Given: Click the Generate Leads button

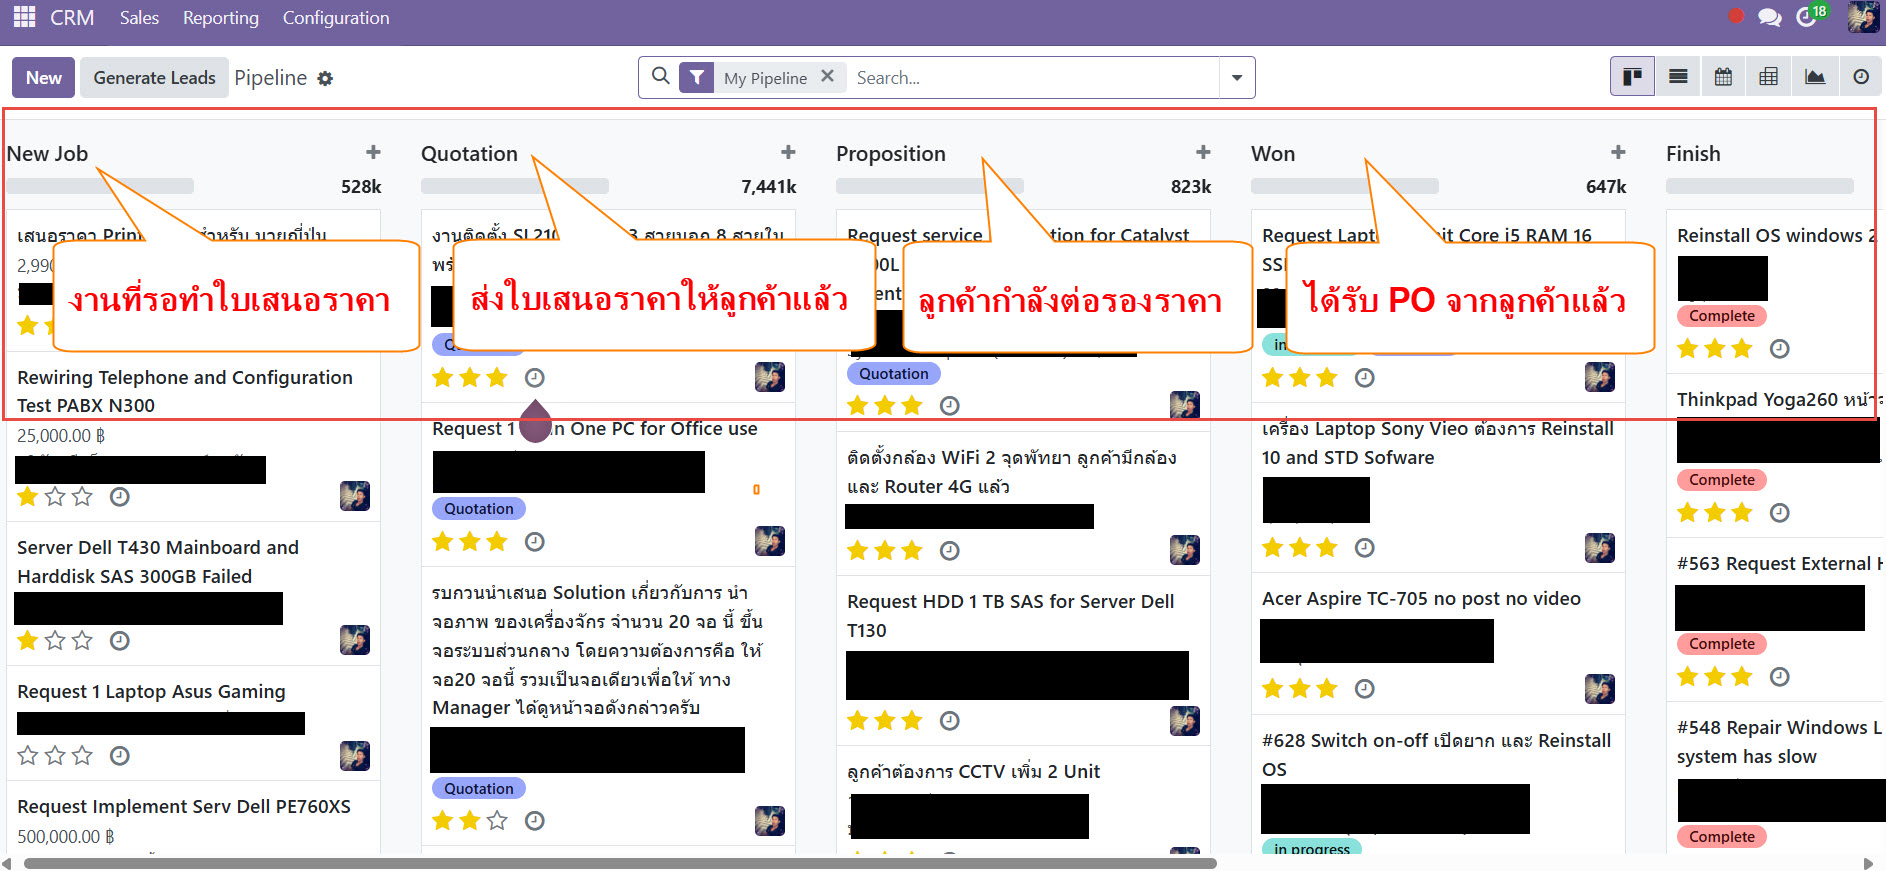Looking at the screenshot, I should [154, 78].
